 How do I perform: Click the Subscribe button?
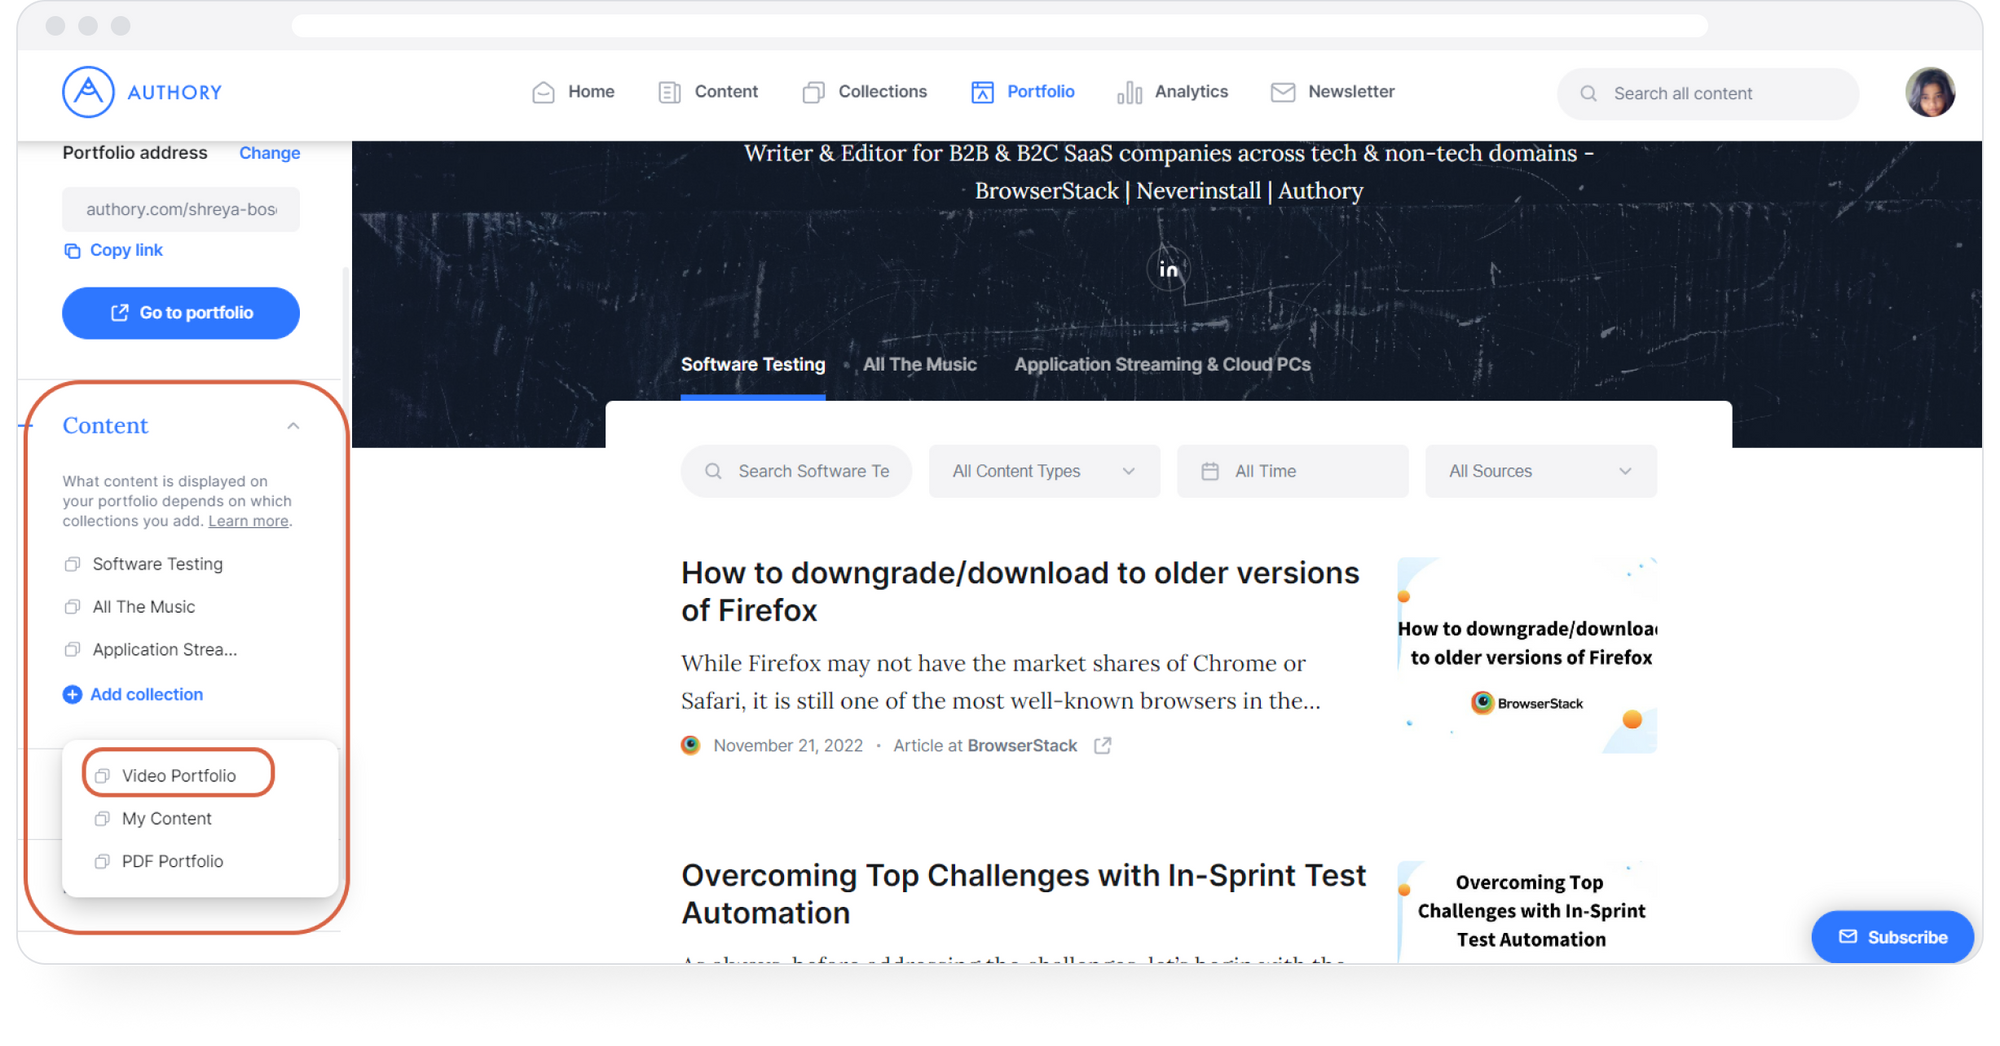click(x=1892, y=937)
